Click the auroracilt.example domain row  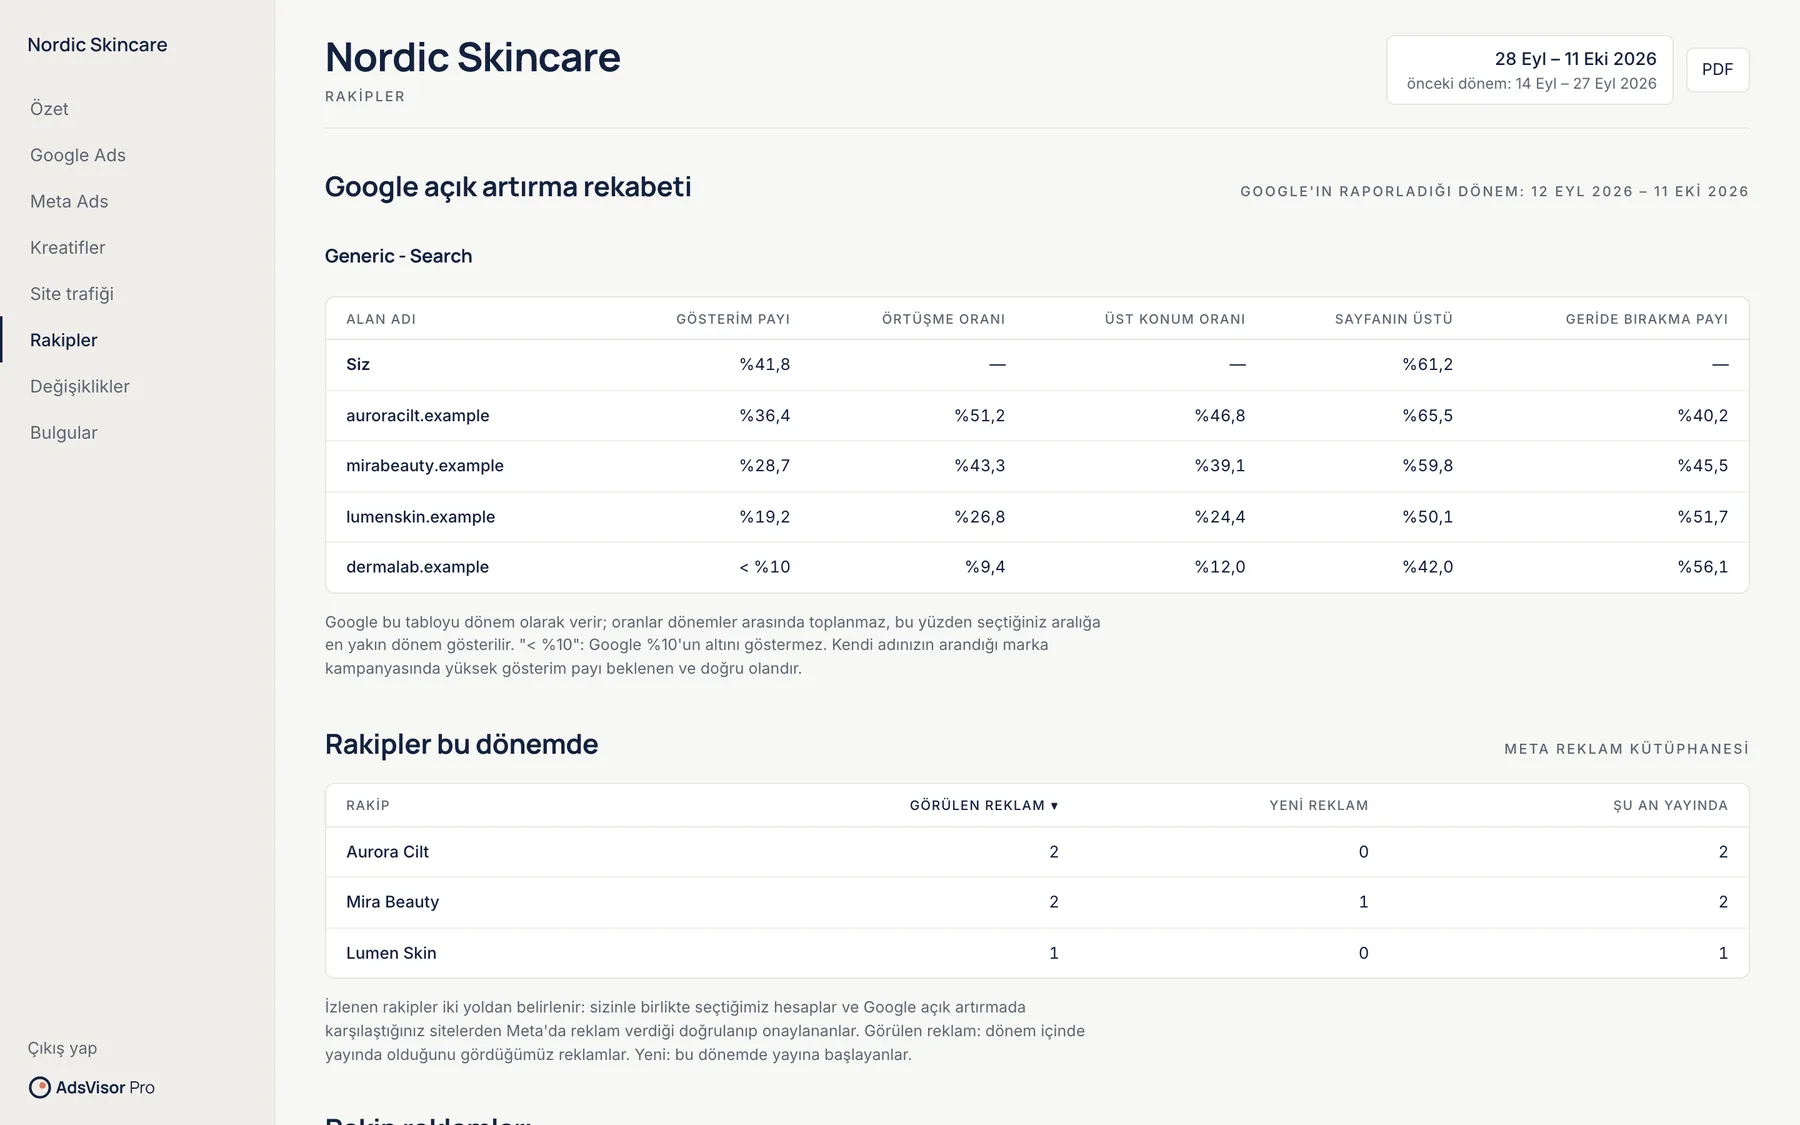click(x=1037, y=415)
